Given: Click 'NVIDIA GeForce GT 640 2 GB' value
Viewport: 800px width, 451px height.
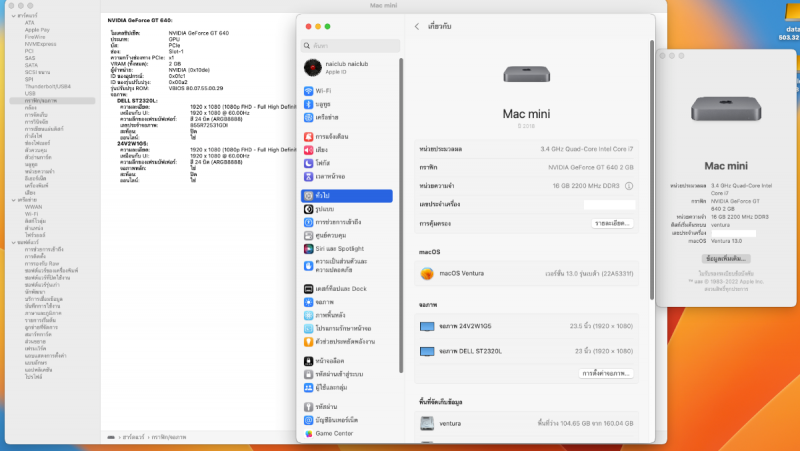Looking at the screenshot, I should [591, 167].
